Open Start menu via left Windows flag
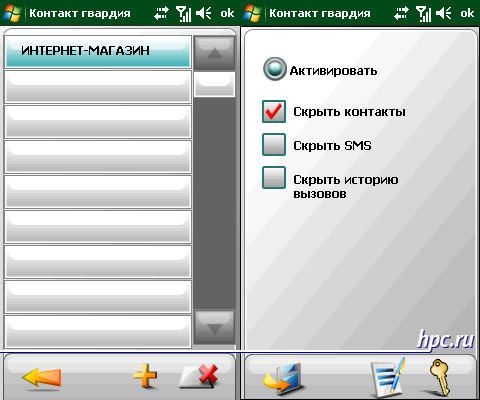The width and height of the screenshot is (480, 400). [11, 13]
